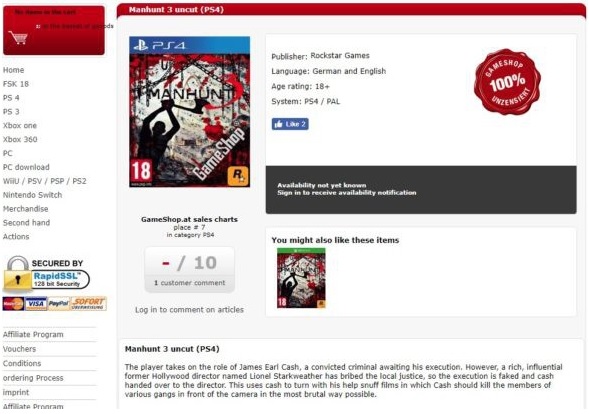The width and height of the screenshot is (589, 414).
Task: Click the Visa payment icon
Action: coord(36,304)
